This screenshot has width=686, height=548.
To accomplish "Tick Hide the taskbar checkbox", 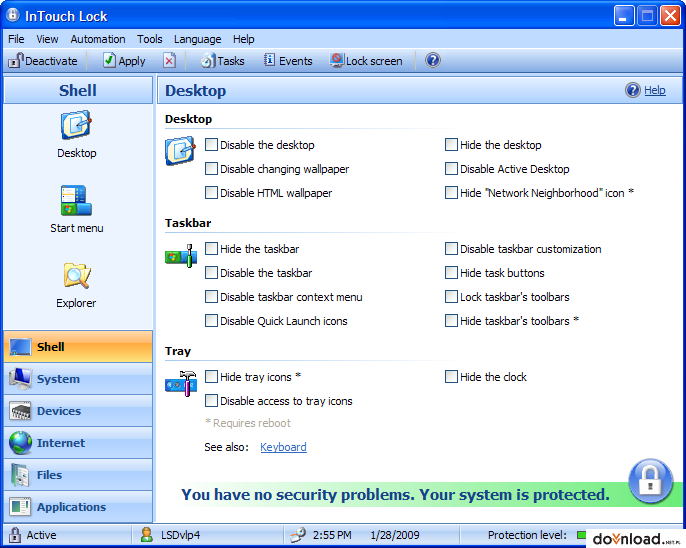I will coord(211,249).
